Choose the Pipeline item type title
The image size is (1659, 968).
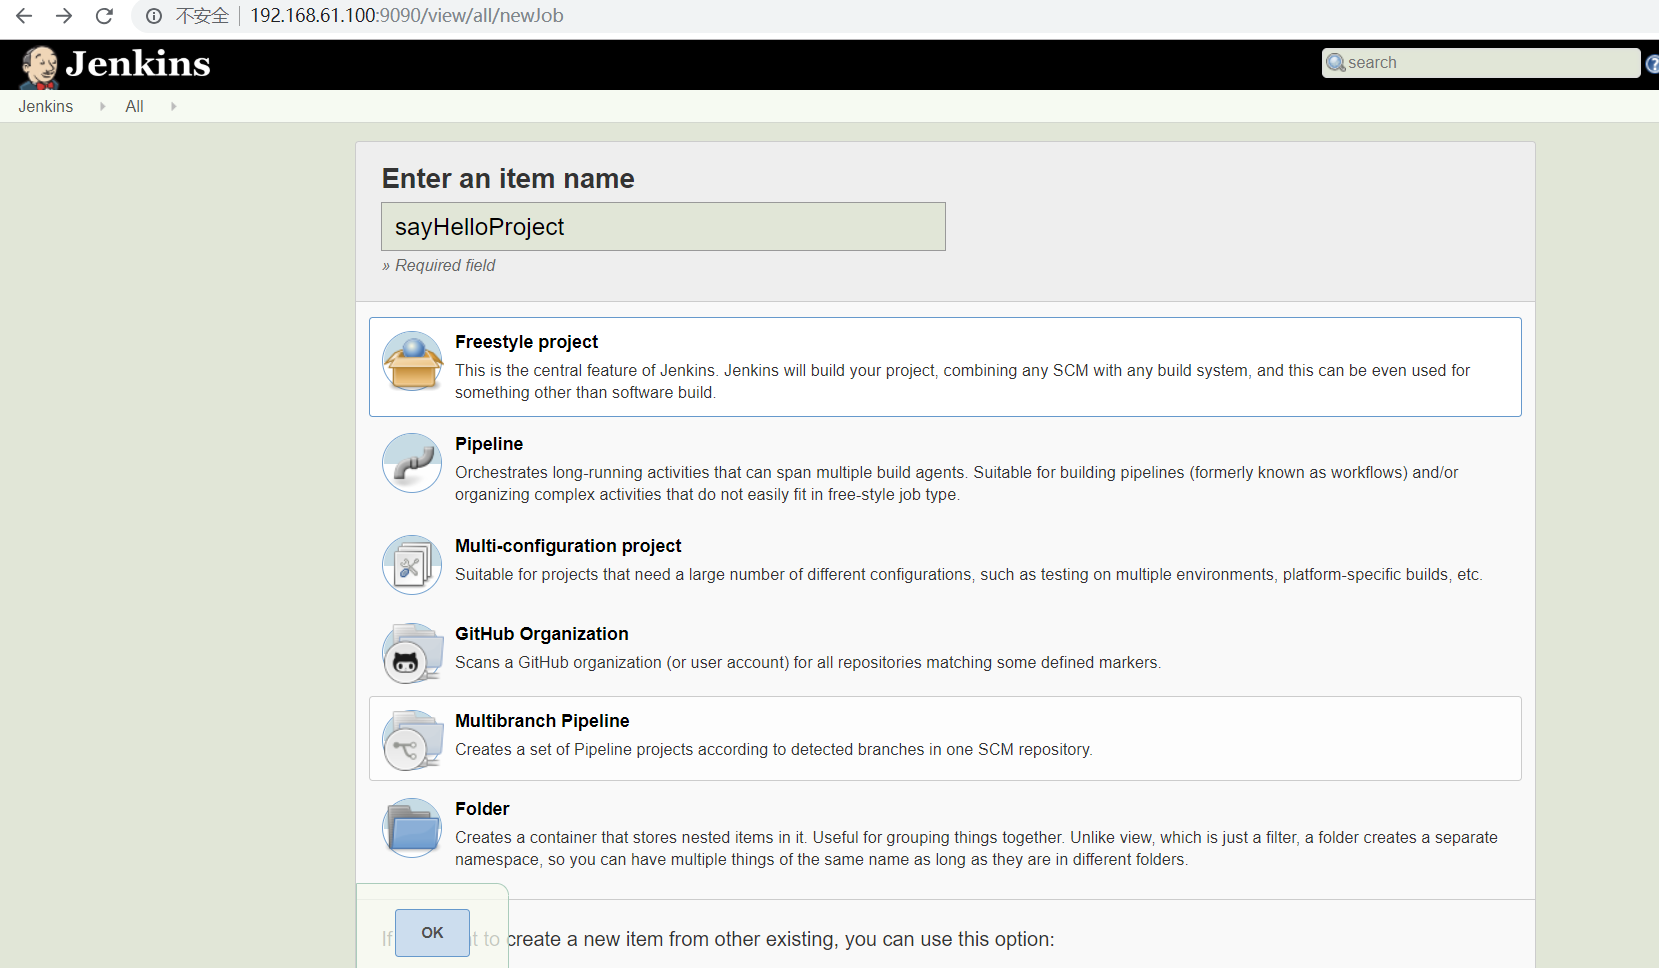(489, 444)
